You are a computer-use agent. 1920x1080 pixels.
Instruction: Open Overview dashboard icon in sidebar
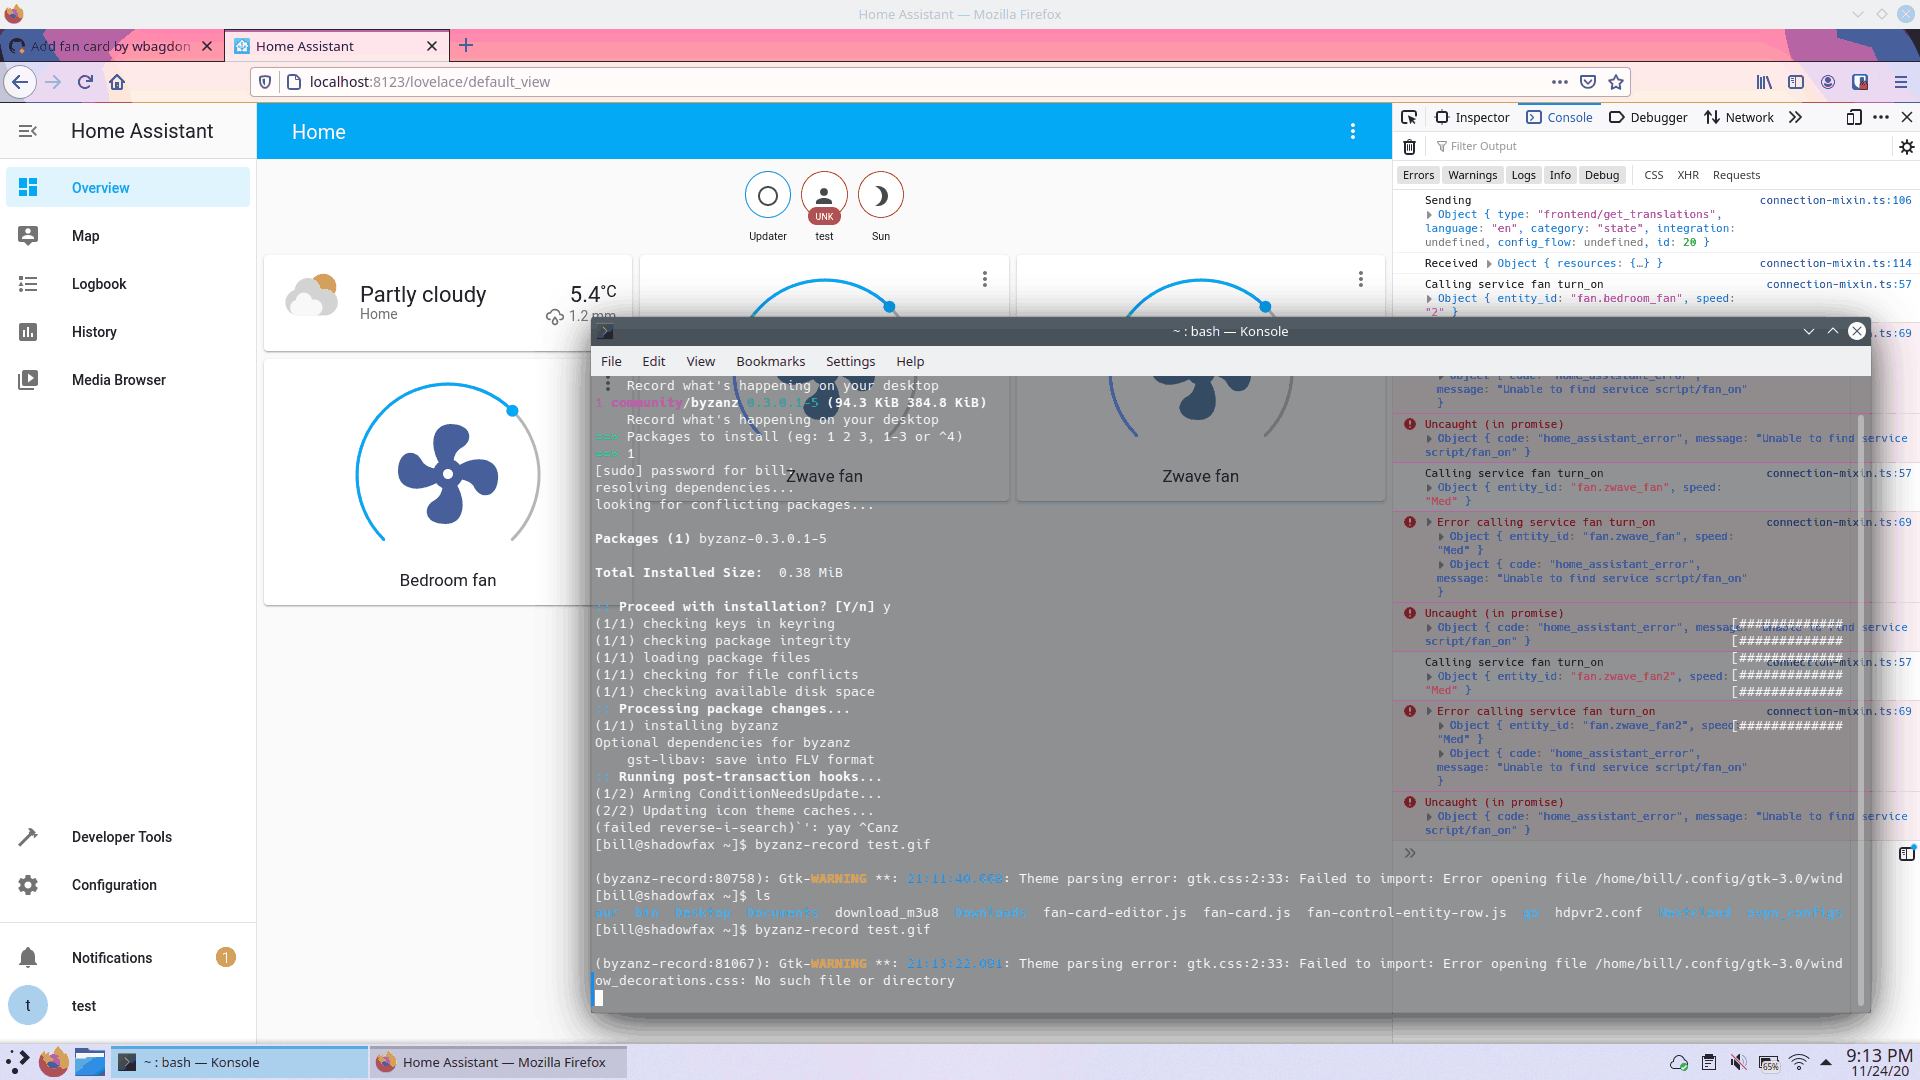click(28, 187)
